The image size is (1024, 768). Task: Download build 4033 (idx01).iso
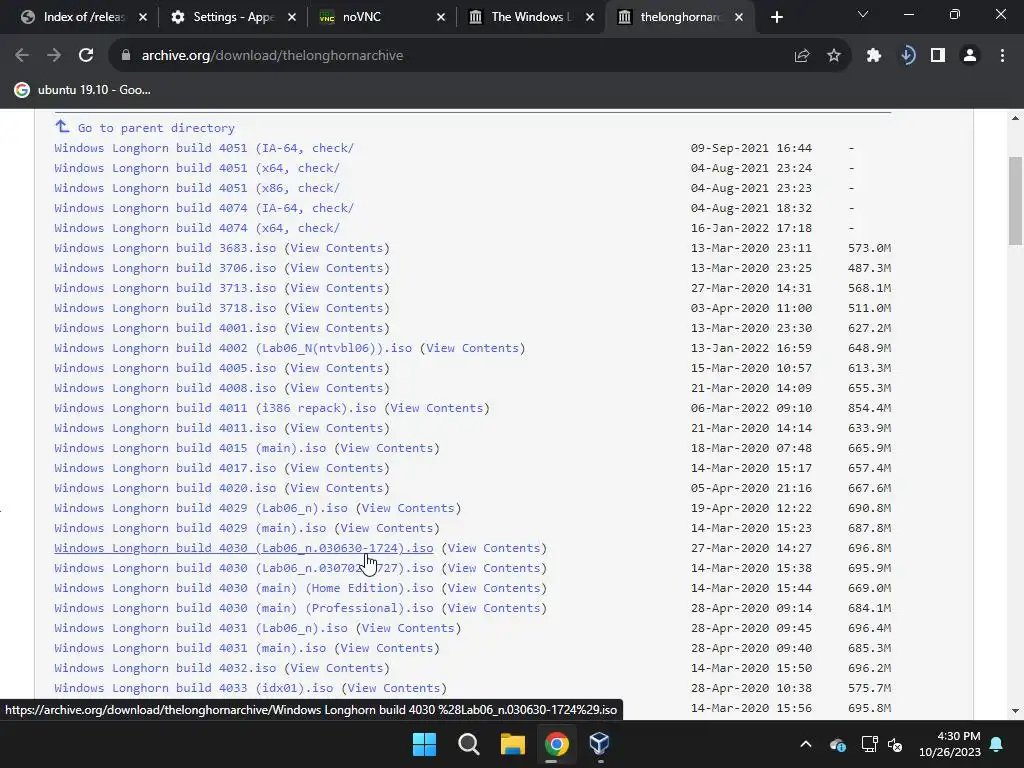193,688
